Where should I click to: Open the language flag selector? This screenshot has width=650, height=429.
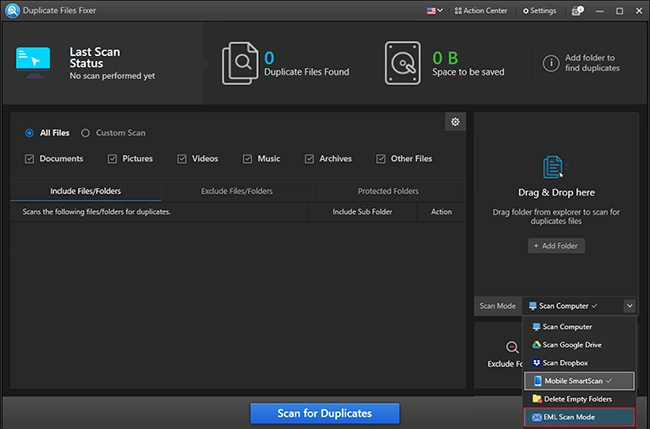[434, 11]
